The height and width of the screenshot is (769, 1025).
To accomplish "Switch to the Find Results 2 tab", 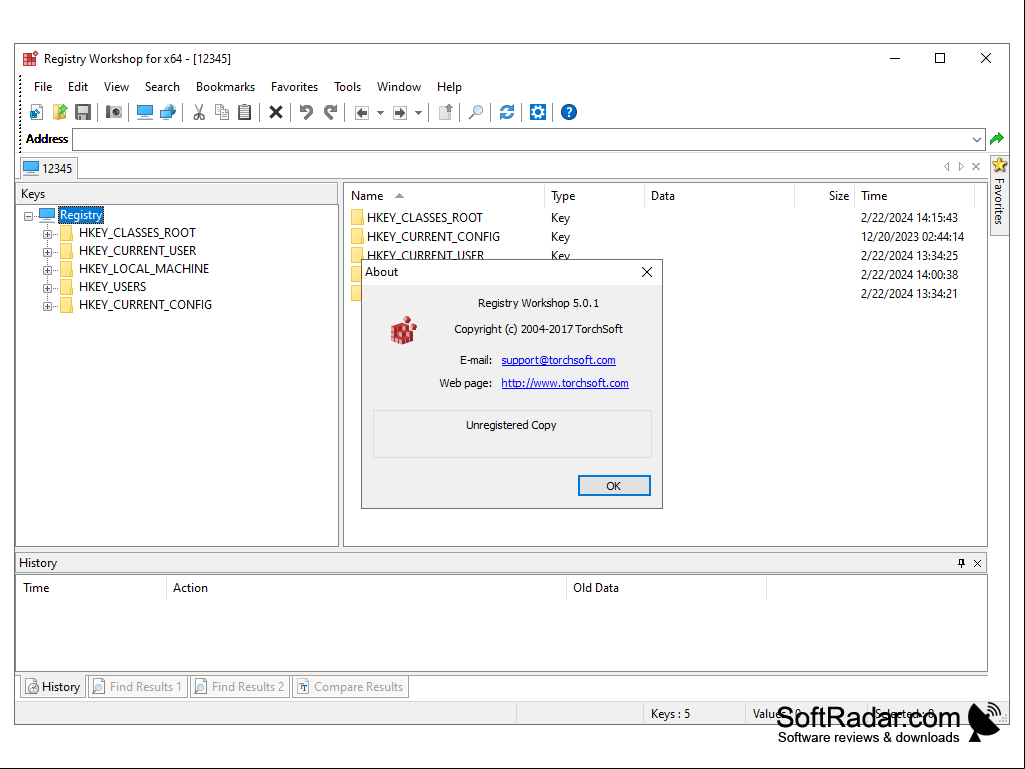I will tap(239, 687).
